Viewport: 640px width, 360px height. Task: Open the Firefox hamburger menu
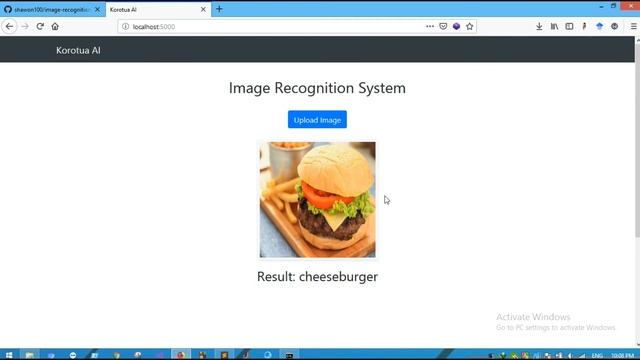(x=633, y=27)
